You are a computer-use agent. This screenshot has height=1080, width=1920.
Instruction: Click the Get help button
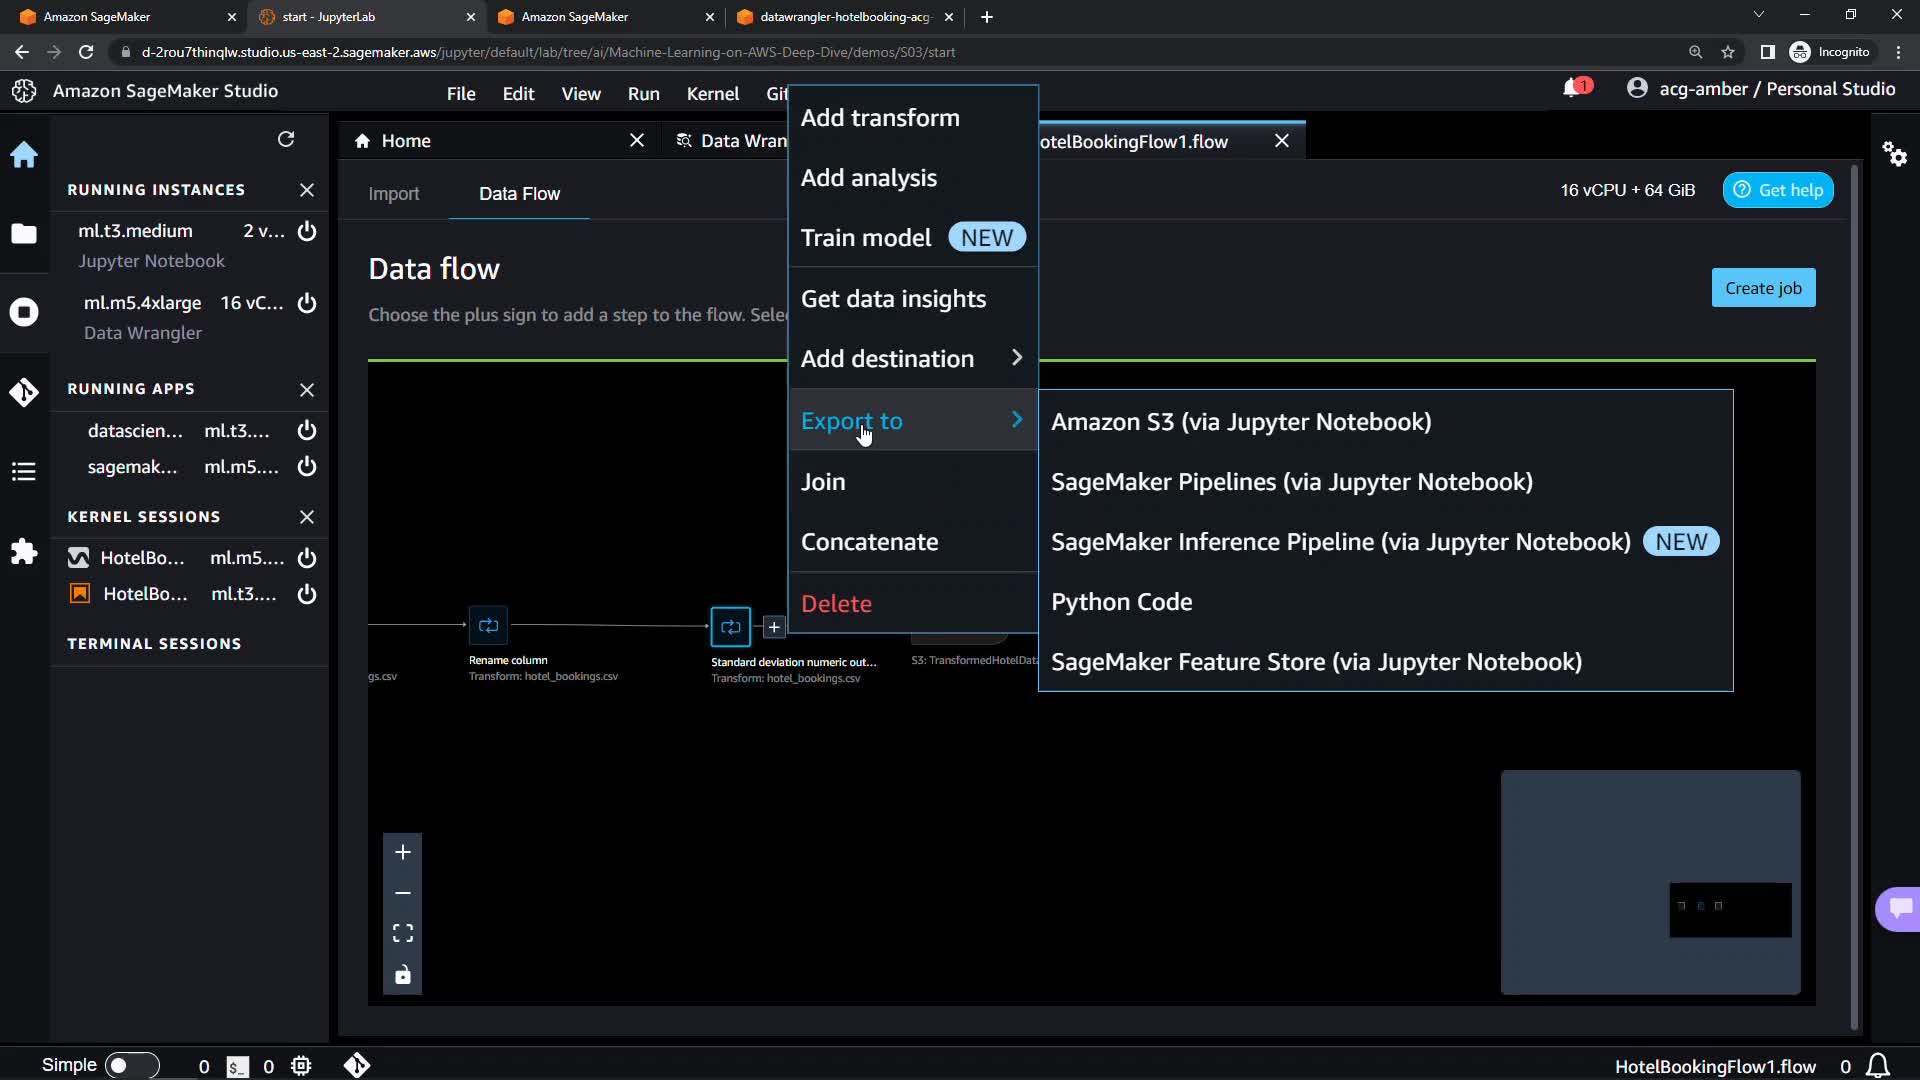[1778, 190]
